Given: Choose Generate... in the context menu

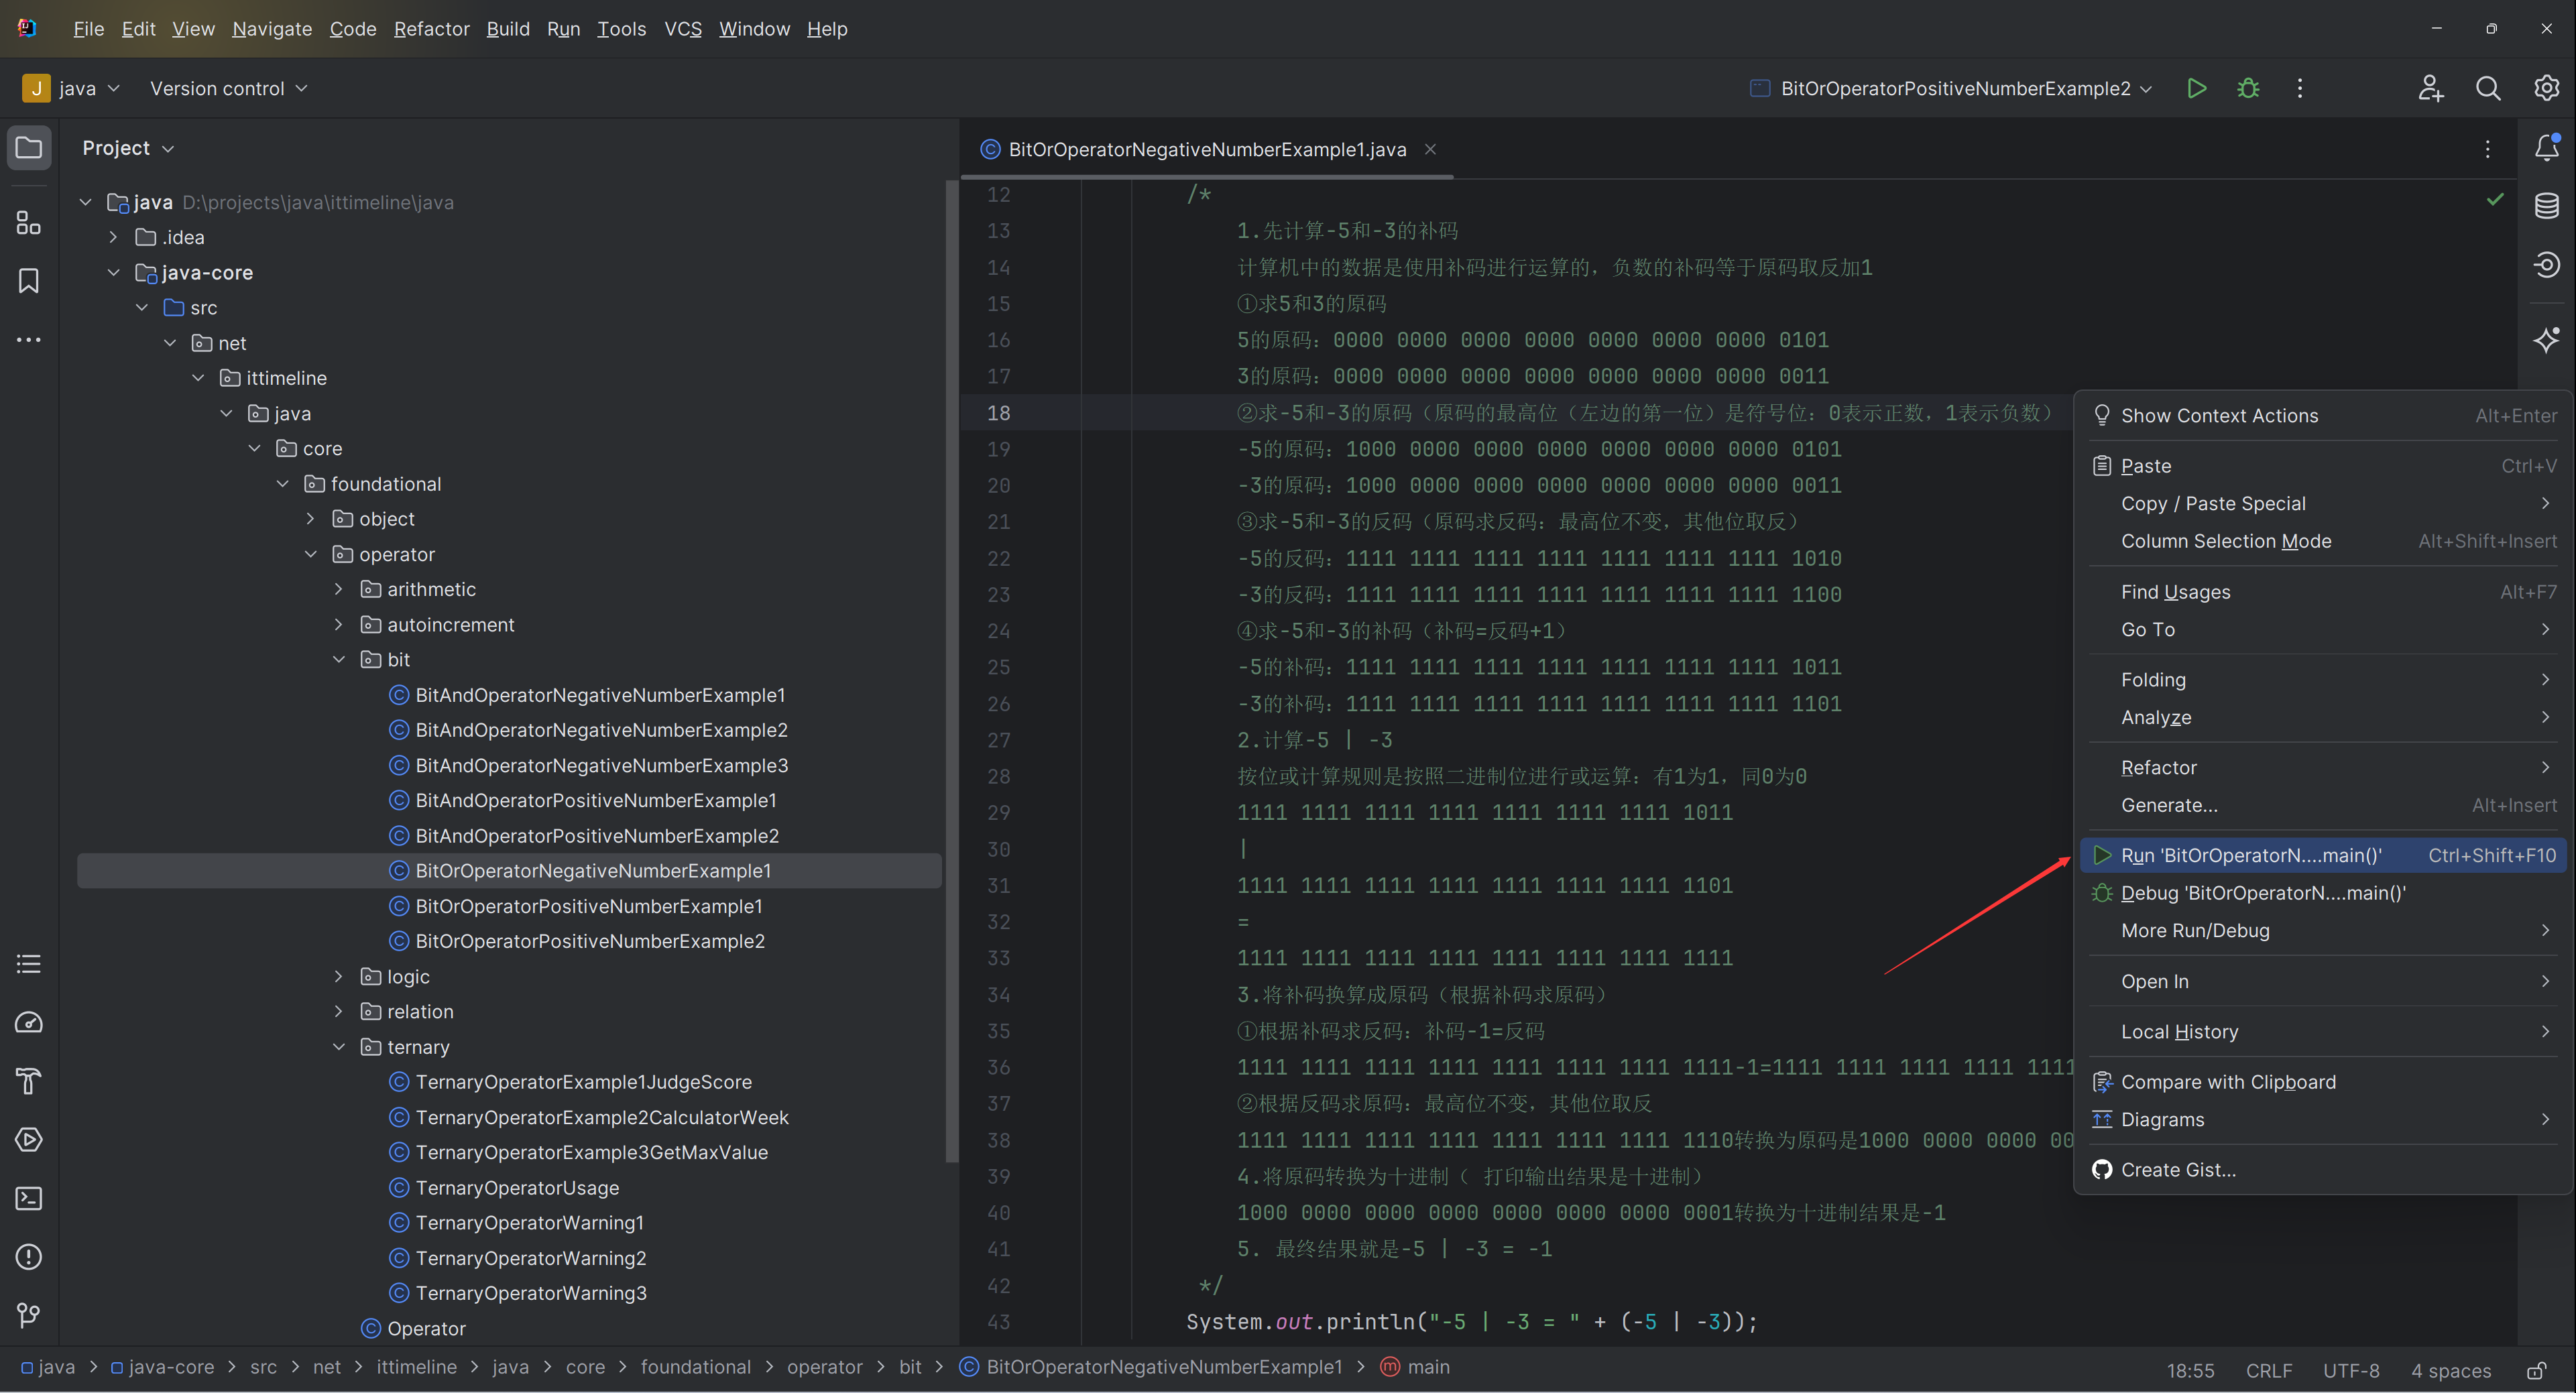Looking at the screenshot, I should pyautogui.click(x=2324, y=805).
